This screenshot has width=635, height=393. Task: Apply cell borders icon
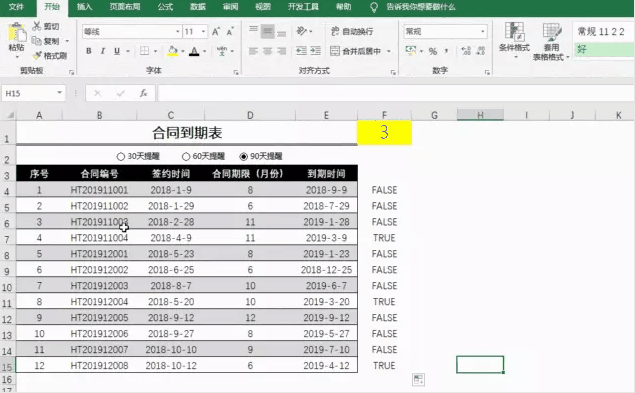pos(144,51)
